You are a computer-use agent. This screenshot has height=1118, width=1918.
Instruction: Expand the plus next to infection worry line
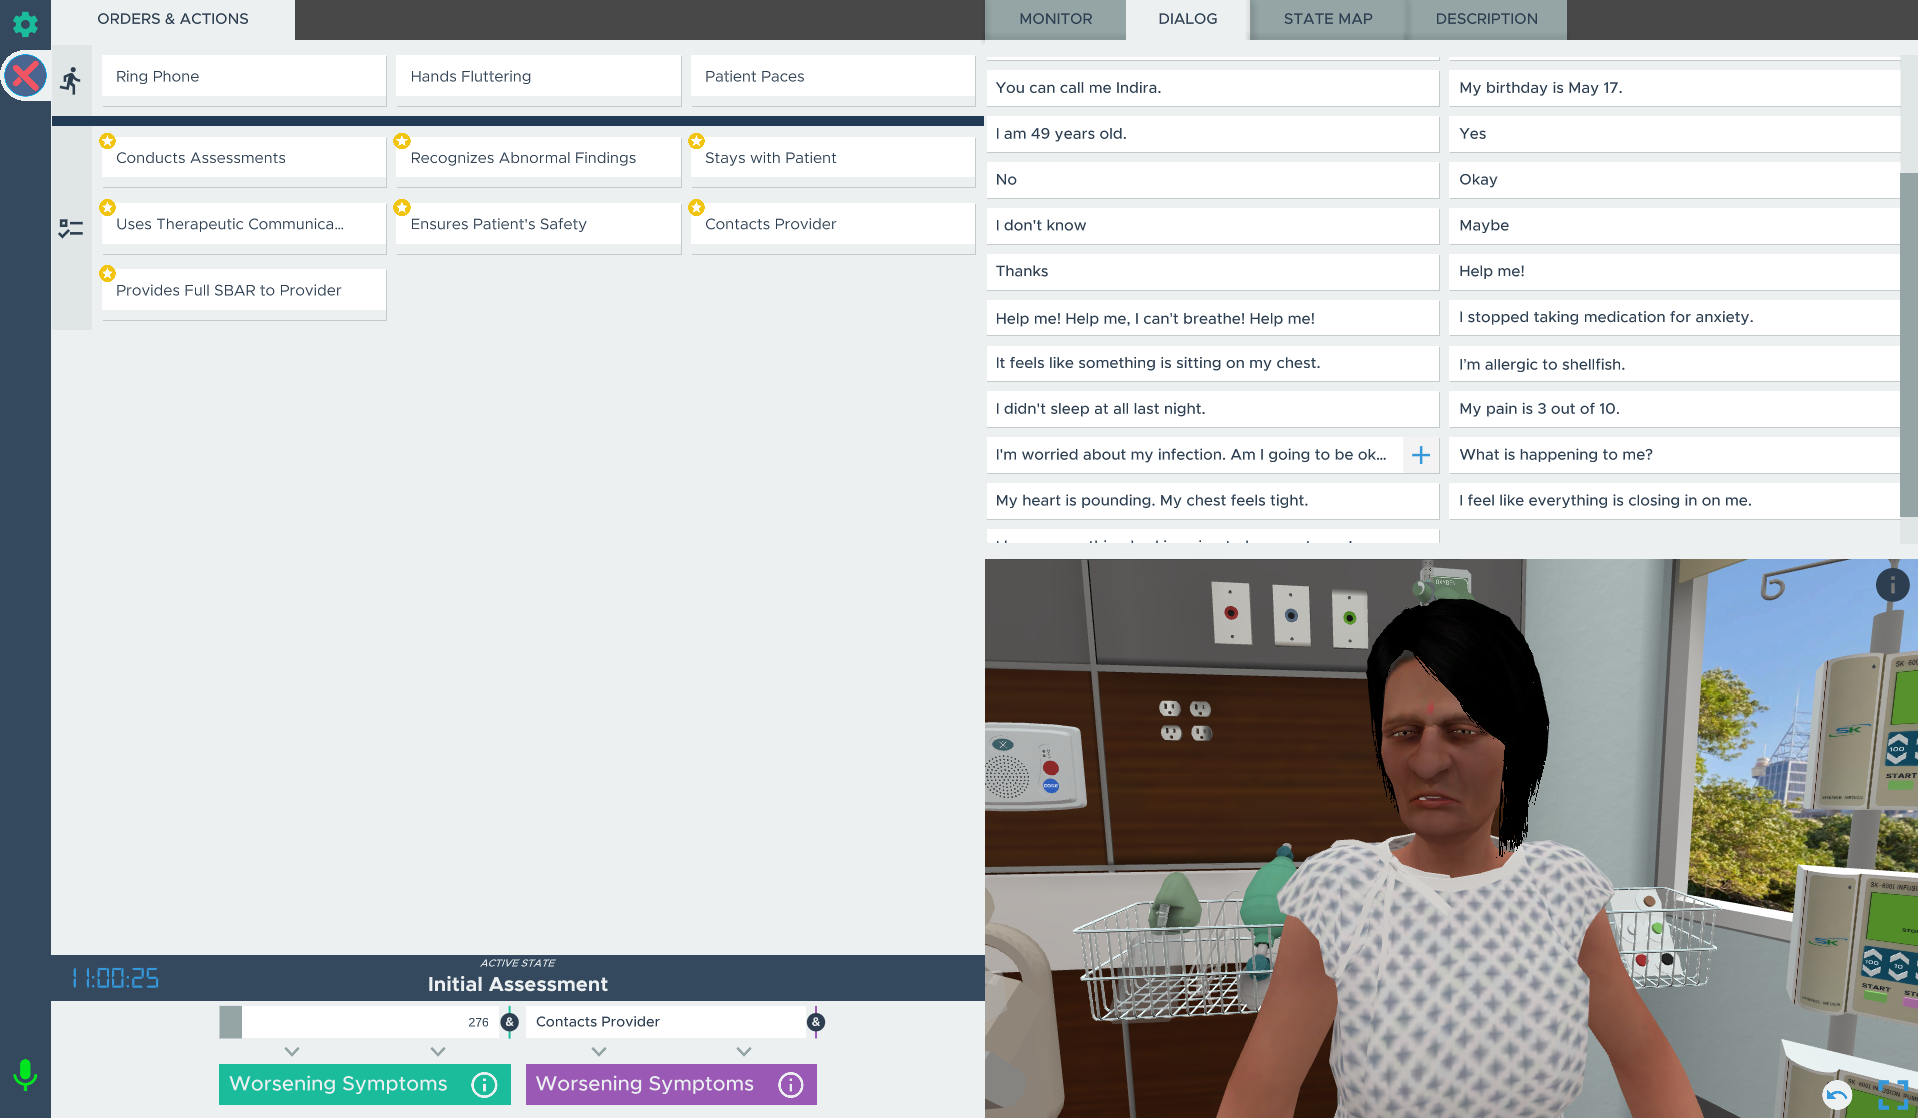1420,455
